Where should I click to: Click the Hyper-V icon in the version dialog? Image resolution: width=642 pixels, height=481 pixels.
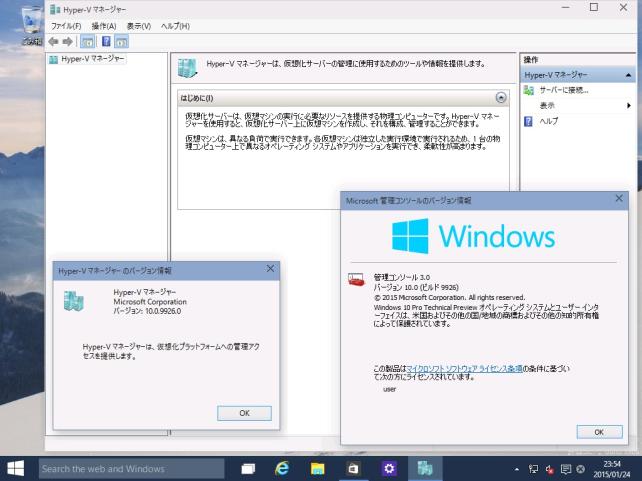click(74, 301)
